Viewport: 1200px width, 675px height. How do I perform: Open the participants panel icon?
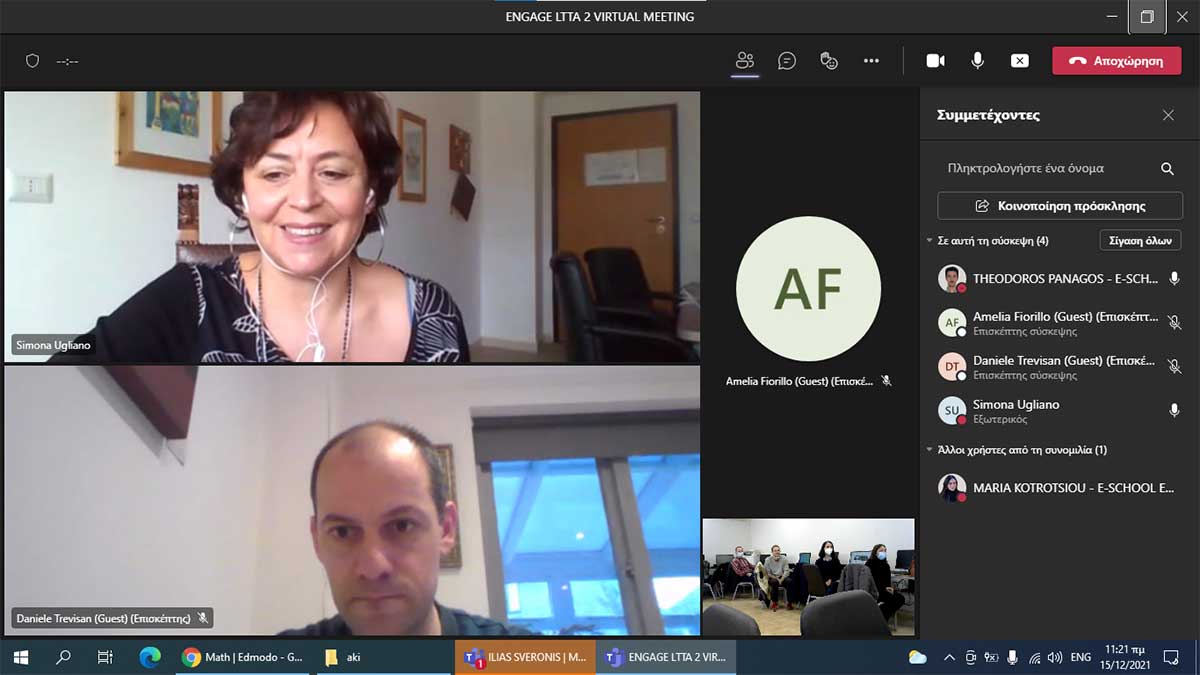click(x=744, y=61)
